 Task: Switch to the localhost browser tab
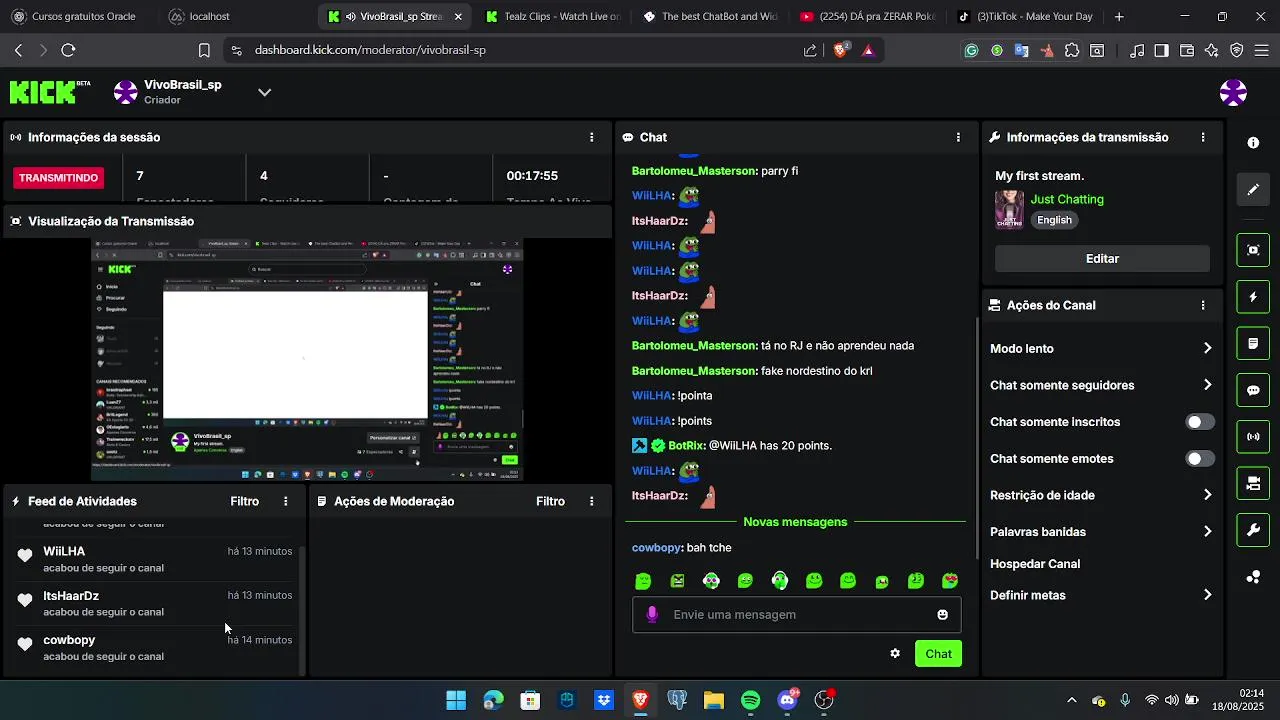click(x=235, y=17)
